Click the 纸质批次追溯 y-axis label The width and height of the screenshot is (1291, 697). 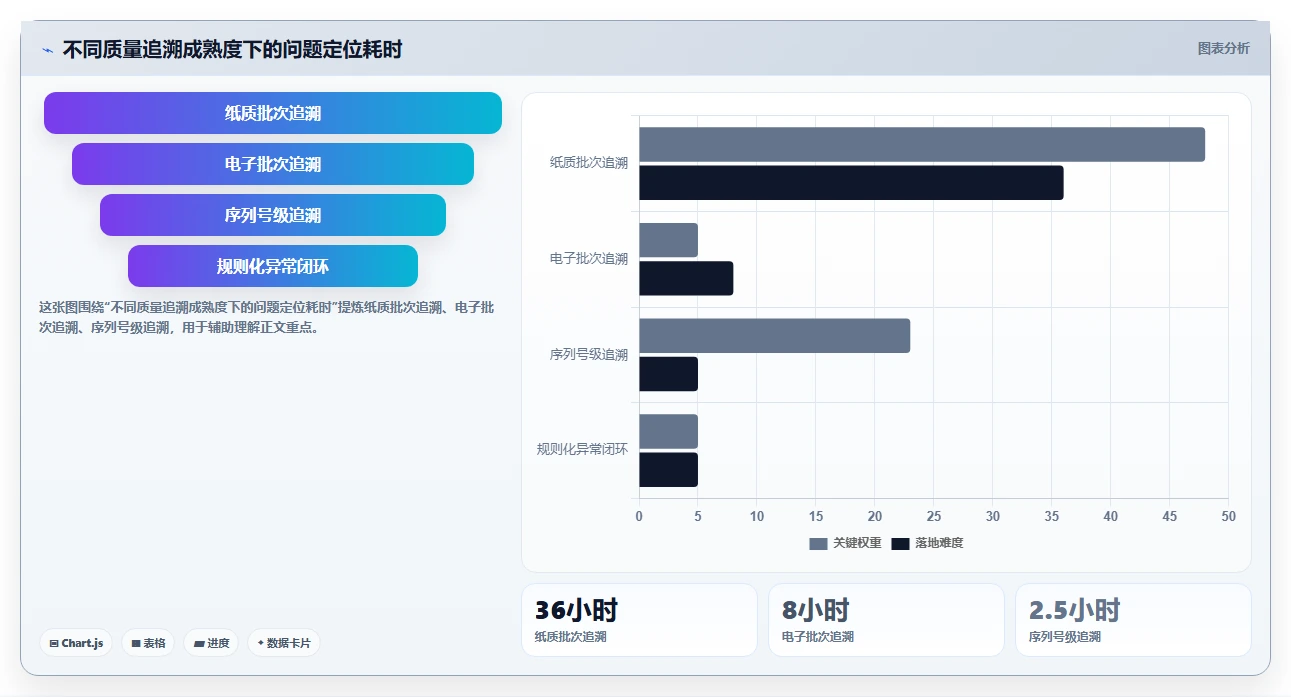click(x=589, y=163)
